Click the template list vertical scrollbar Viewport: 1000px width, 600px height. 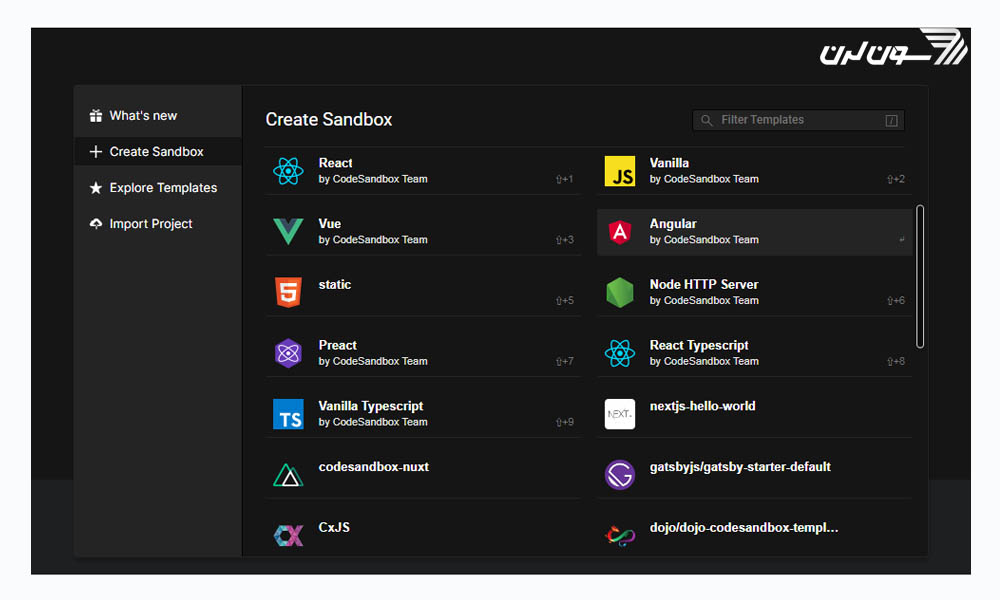click(x=920, y=277)
